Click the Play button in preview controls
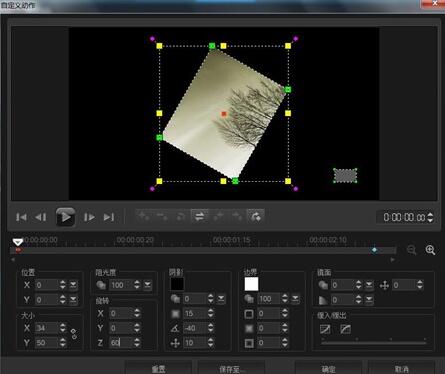Image resolution: width=445 pixels, height=374 pixels. [65, 217]
